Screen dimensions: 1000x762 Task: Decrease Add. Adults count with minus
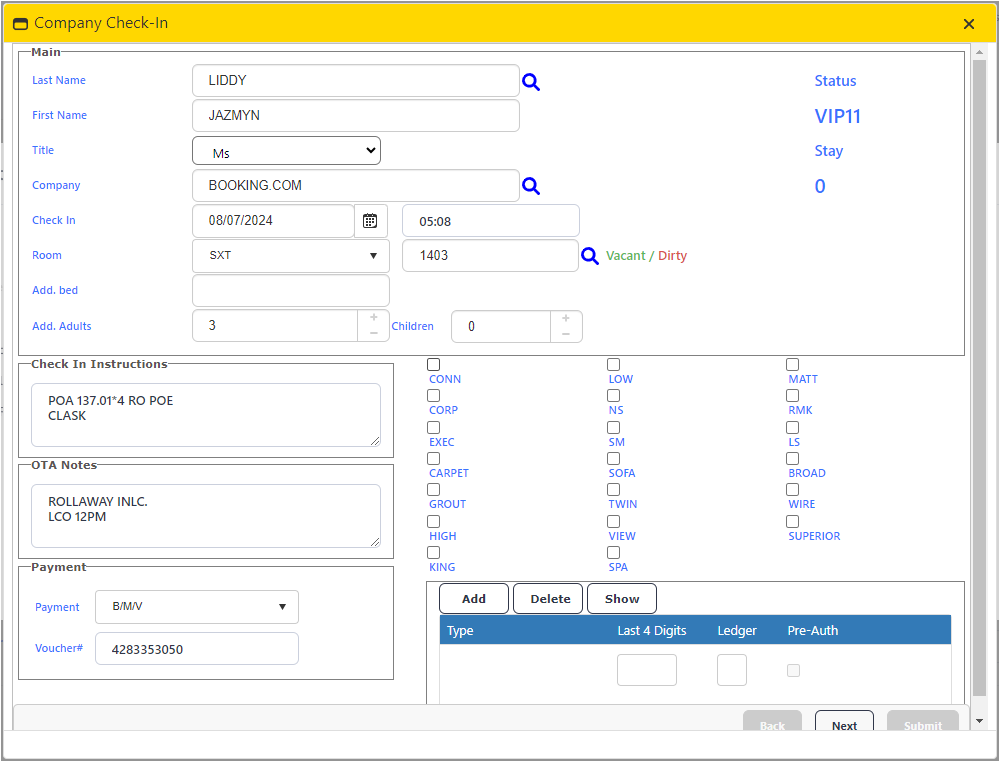[x=374, y=333]
